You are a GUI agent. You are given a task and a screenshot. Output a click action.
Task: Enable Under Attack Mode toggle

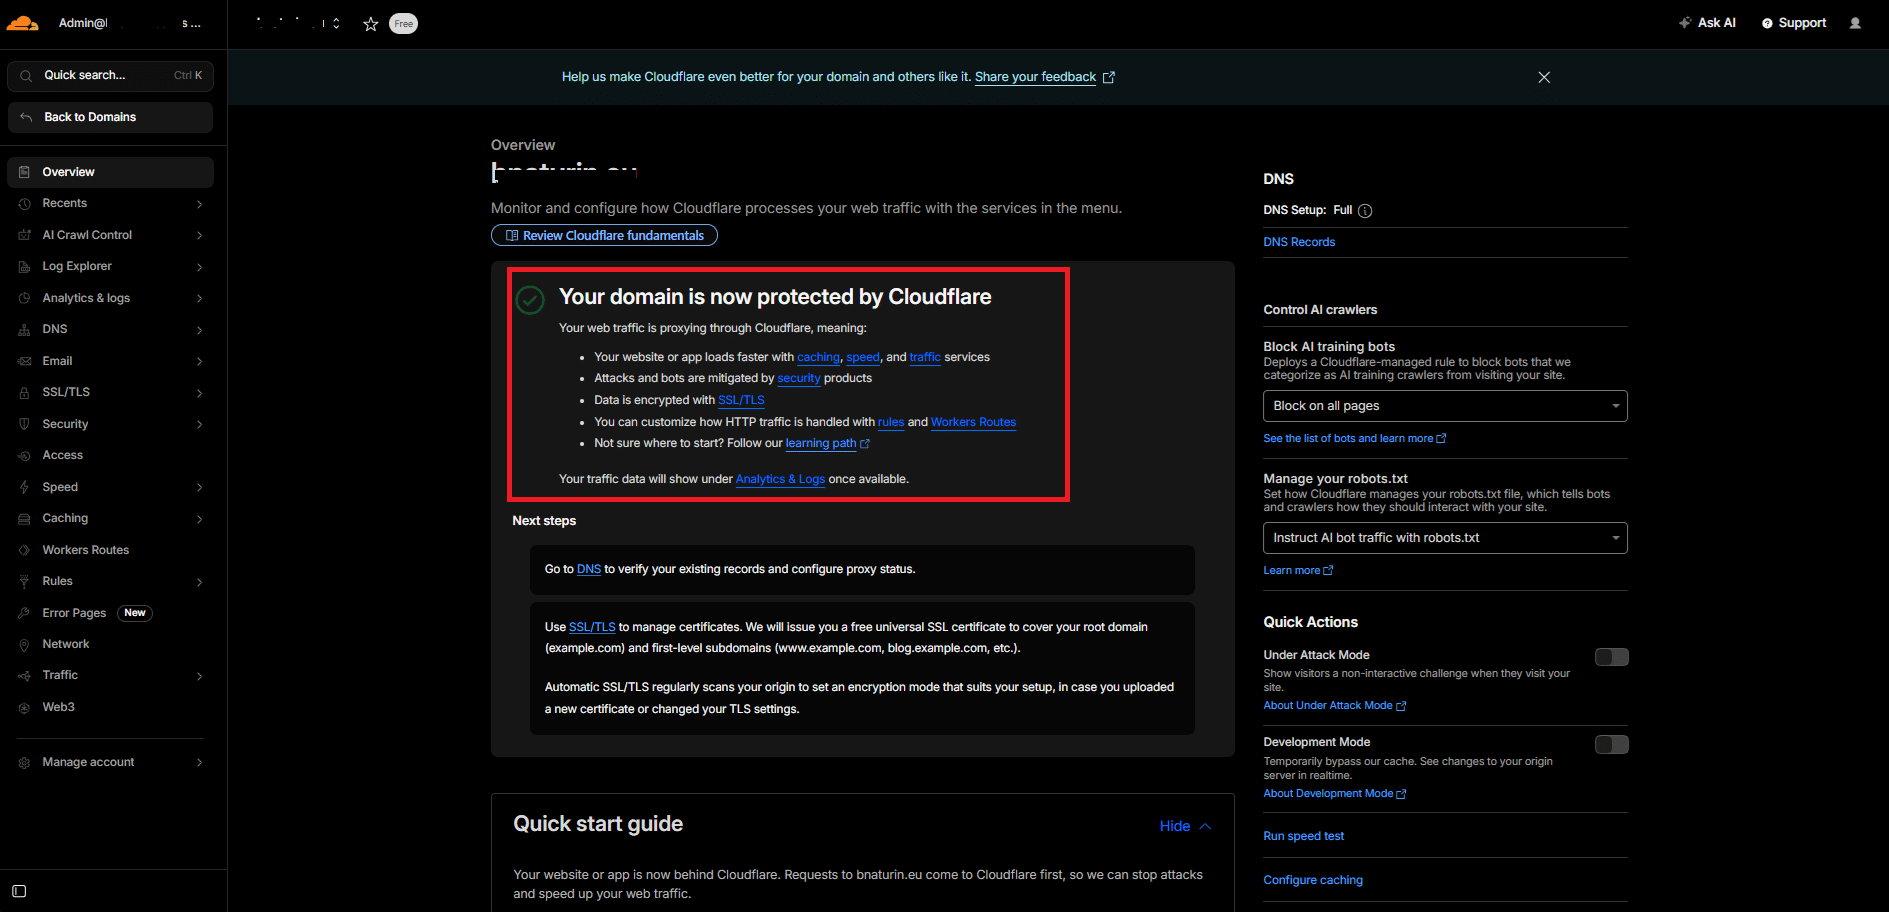pyautogui.click(x=1611, y=657)
